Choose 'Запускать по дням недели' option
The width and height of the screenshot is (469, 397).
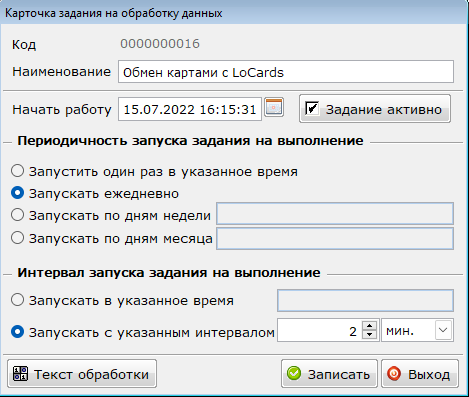click(17, 215)
